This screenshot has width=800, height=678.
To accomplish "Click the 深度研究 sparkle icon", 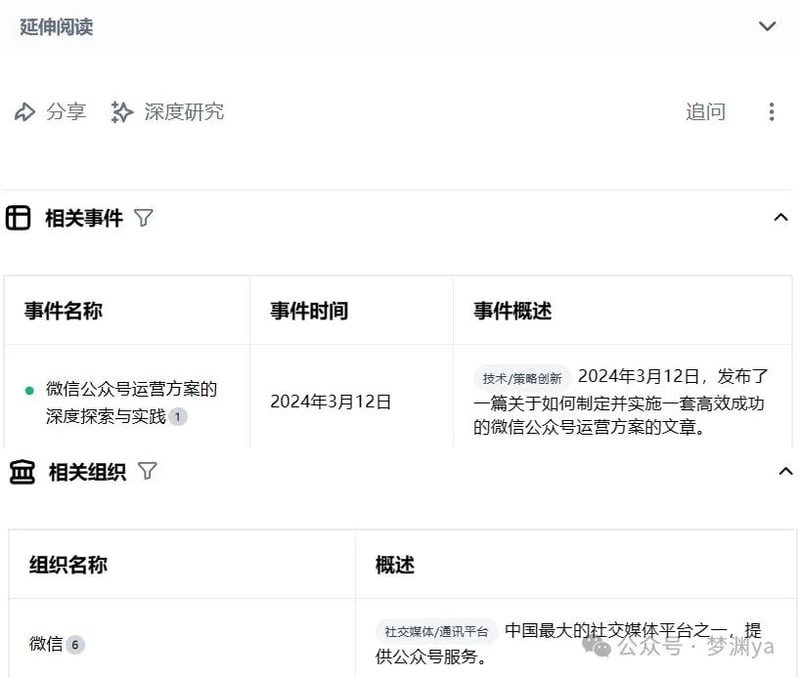I will 121,112.
